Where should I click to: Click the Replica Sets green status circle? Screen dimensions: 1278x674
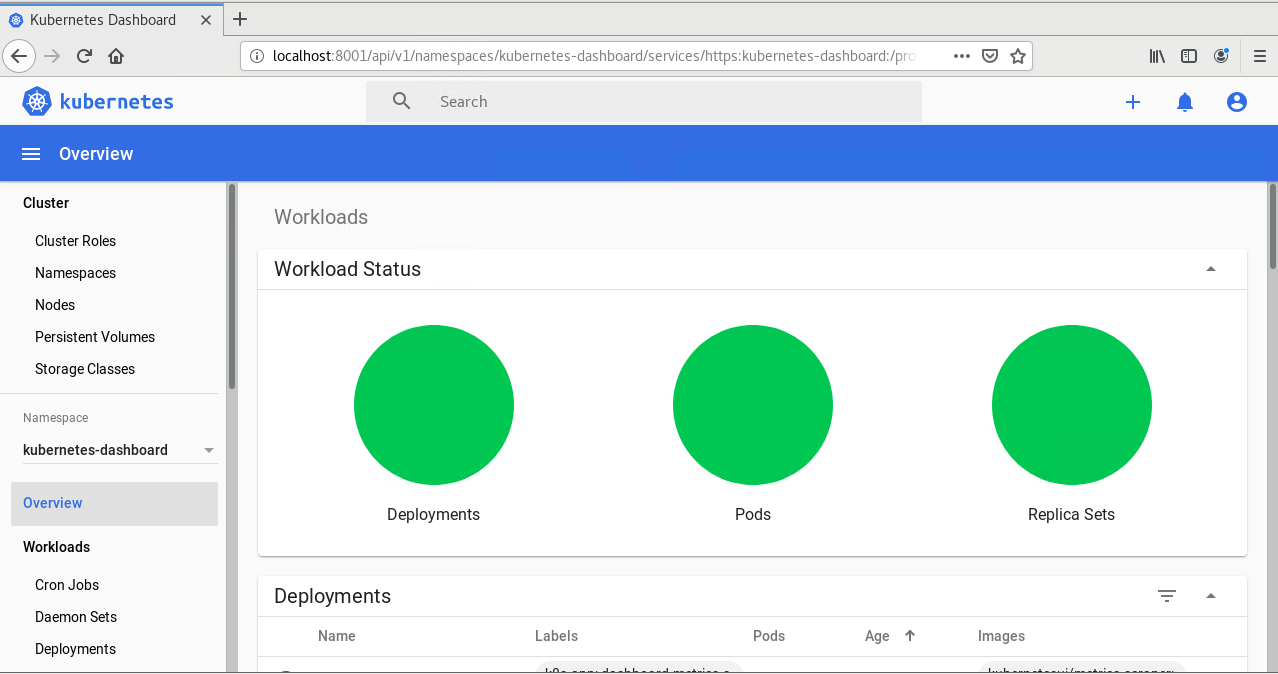tap(1072, 405)
